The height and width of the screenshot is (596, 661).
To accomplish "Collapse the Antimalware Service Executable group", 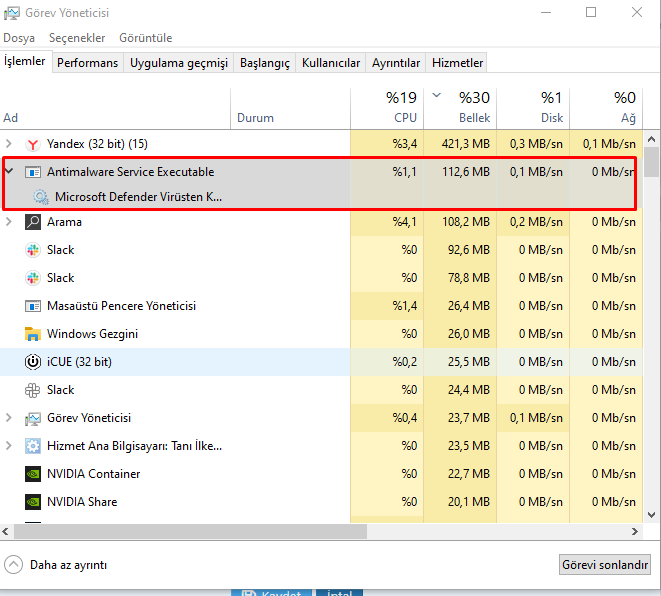I will click(9, 171).
